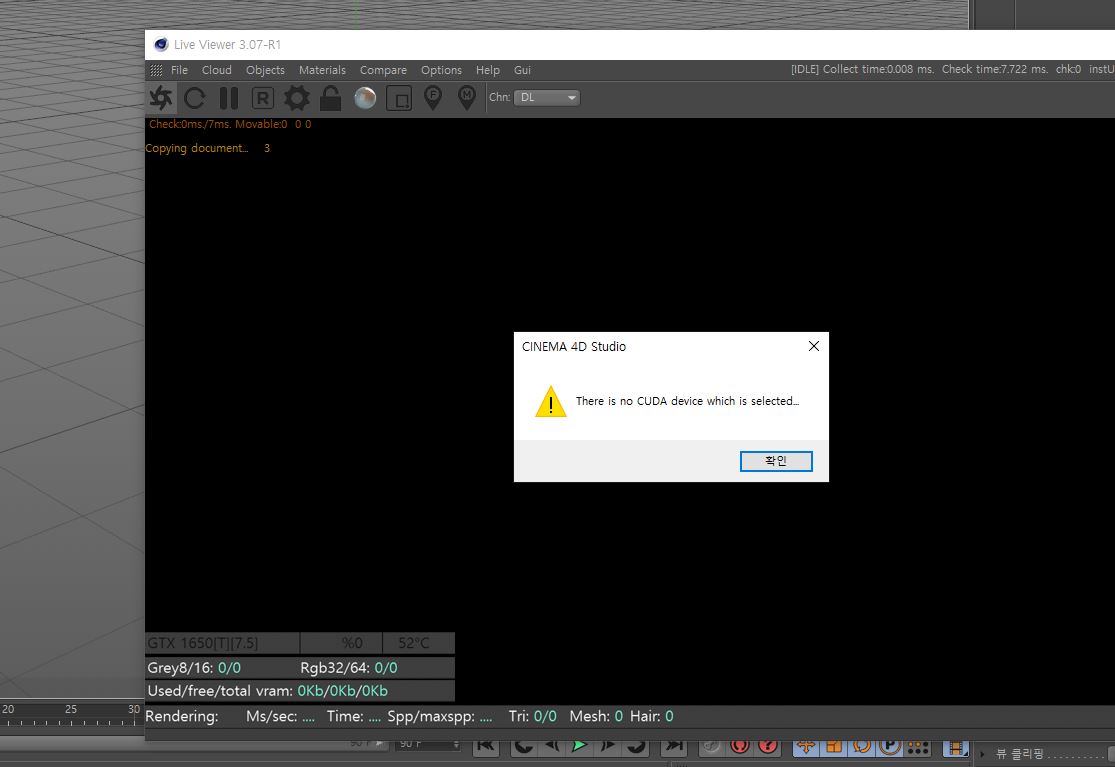Click the IDLE collect time status text
Image resolution: width=1115 pixels, height=767 pixels.
tap(862, 69)
